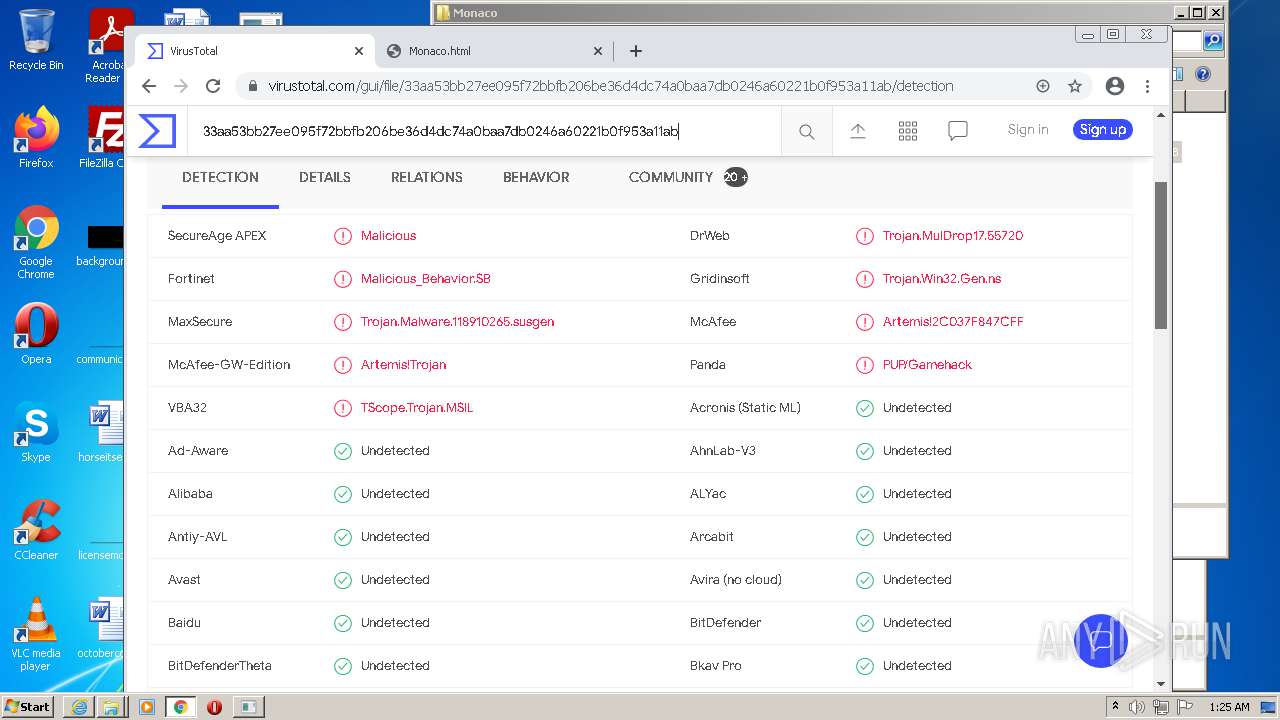Click the upload file icon
Viewport: 1280px width, 720px height.
(x=858, y=130)
